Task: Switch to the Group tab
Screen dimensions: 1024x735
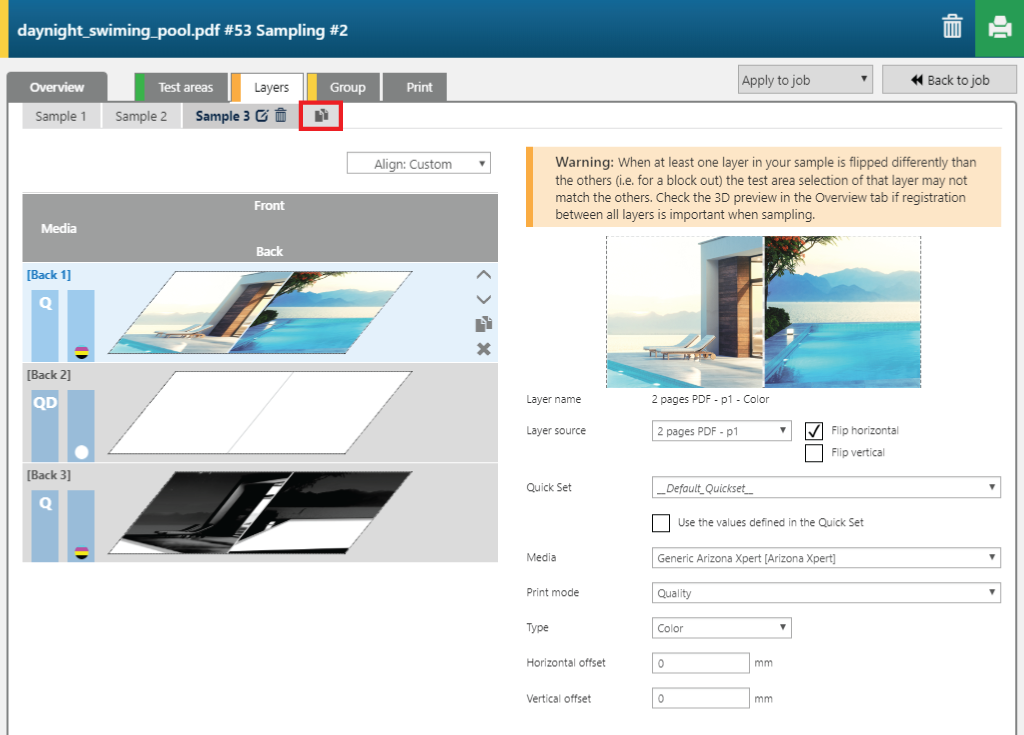Action: pyautogui.click(x=344, y=87)
